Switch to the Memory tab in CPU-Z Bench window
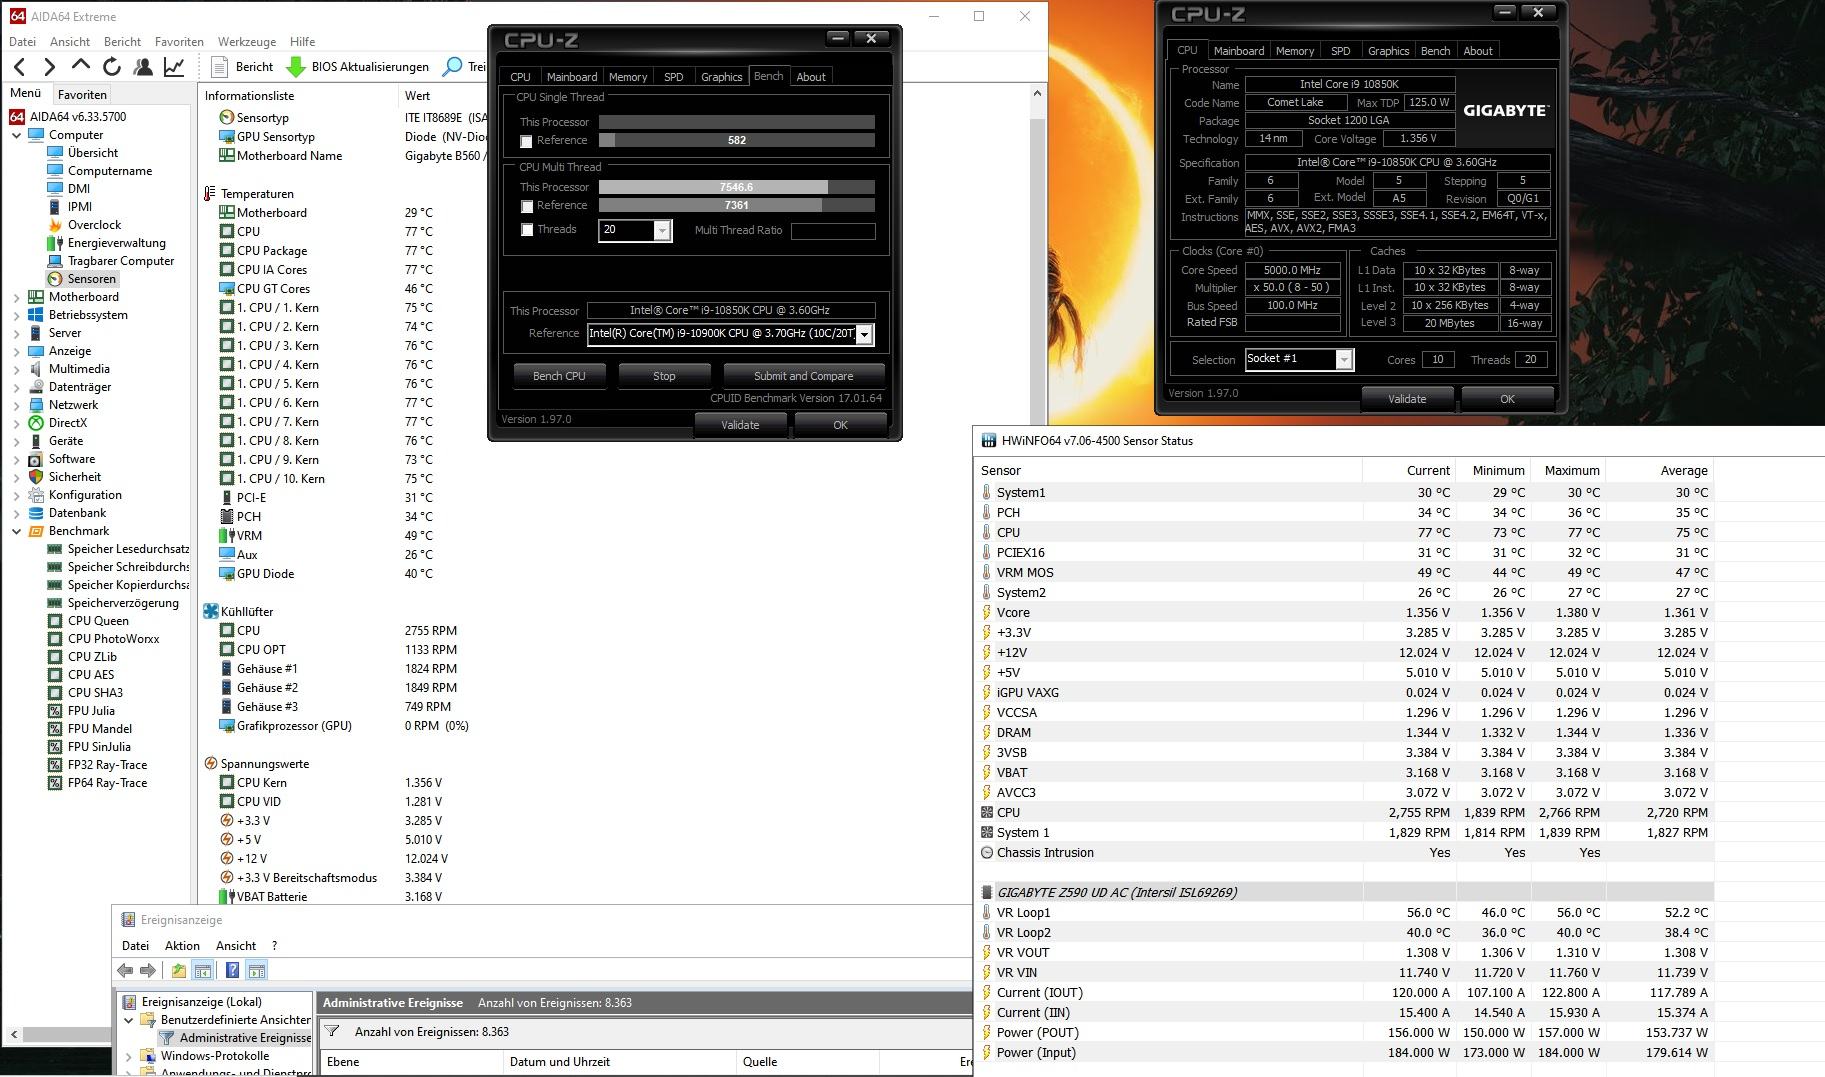1825x1077 pixels. coord(627,77)
